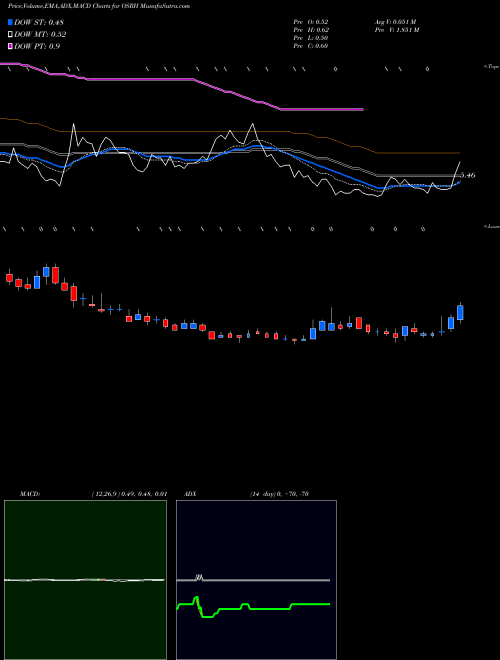
Task: Click the ADX (14 day) values text
Action: click(x=279, y=494)
